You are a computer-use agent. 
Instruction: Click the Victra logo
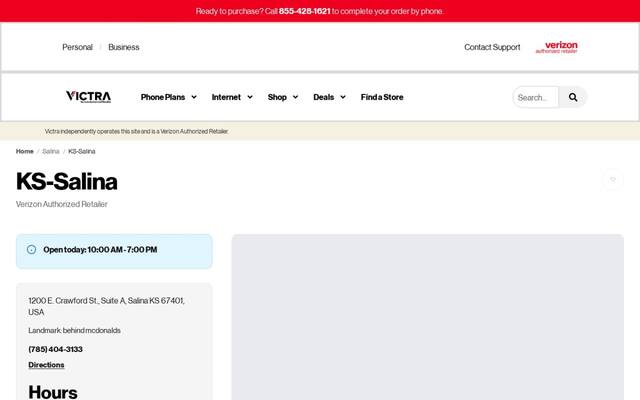coord(88,97)
